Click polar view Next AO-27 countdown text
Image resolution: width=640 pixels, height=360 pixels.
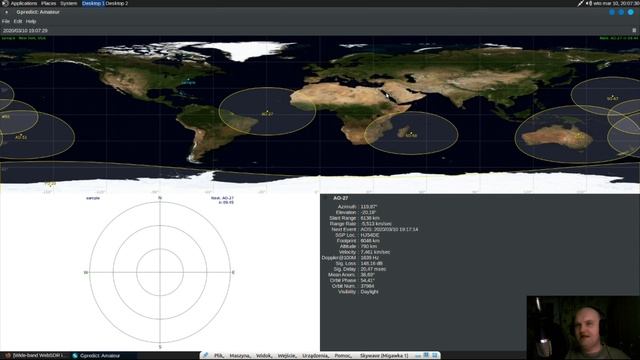(x=222, y=200)
